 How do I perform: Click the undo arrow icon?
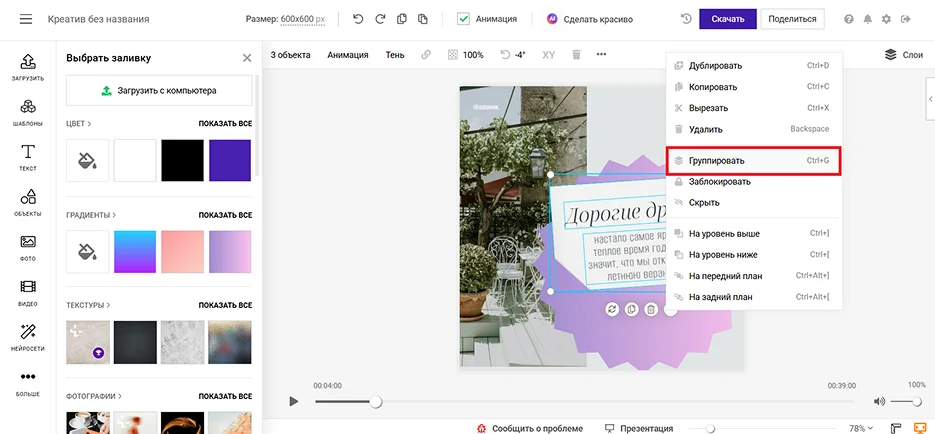[x=358, y=19]
